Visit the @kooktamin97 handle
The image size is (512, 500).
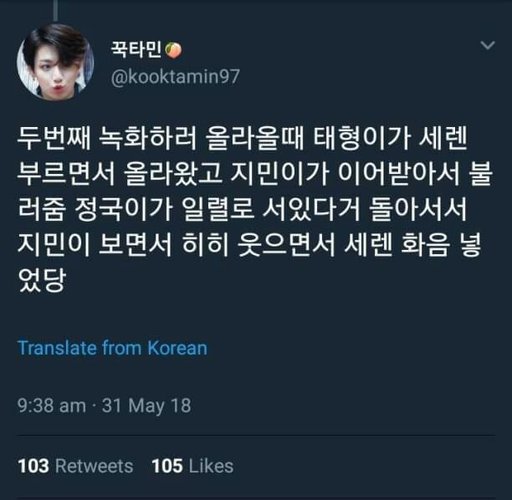click(x=175, y=77)
